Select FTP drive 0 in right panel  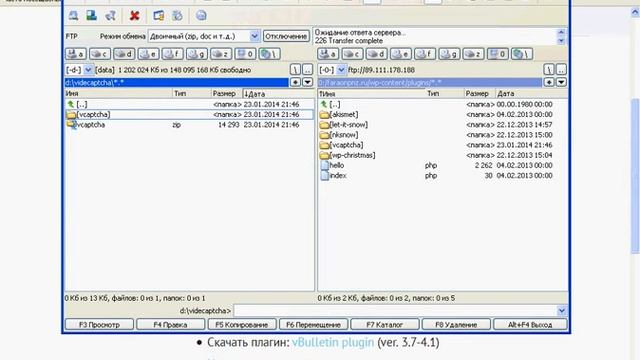pyautogui.click(x=497, y=54)
